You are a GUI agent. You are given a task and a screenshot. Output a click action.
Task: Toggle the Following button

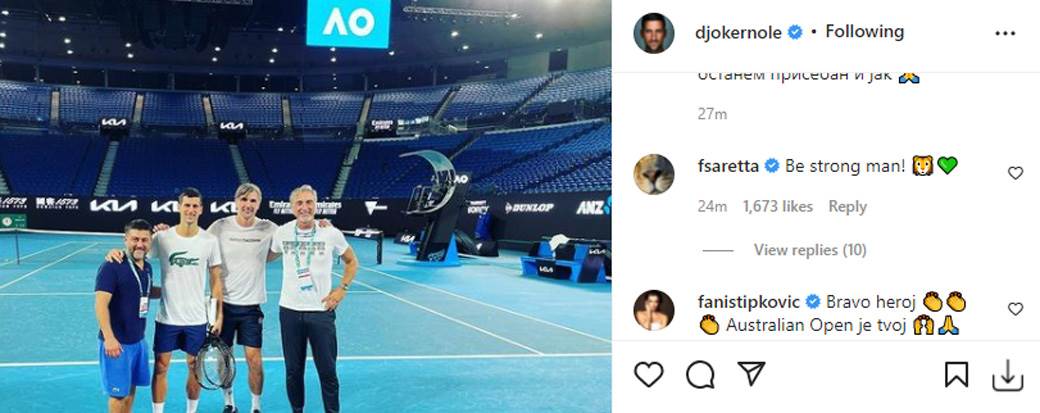click(864, 32)
